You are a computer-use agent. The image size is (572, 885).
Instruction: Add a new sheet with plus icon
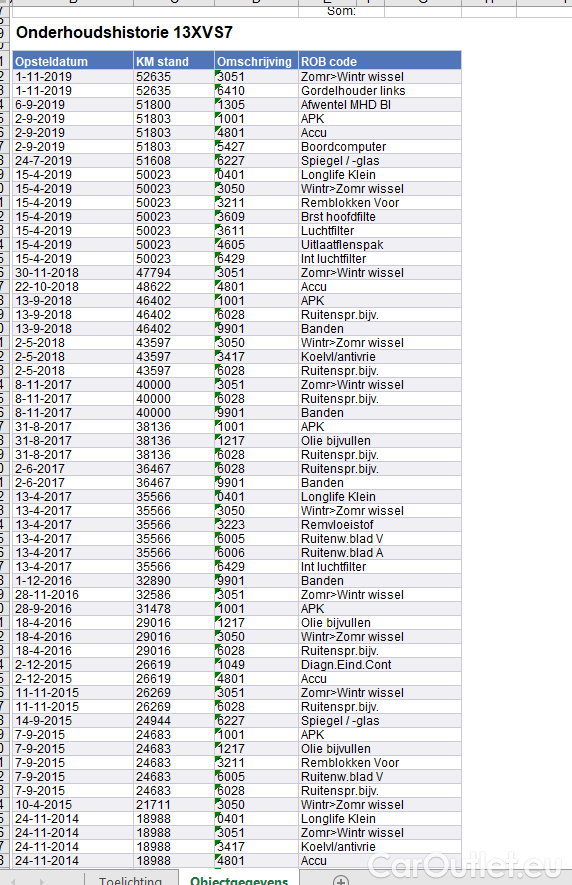point(340,880)
